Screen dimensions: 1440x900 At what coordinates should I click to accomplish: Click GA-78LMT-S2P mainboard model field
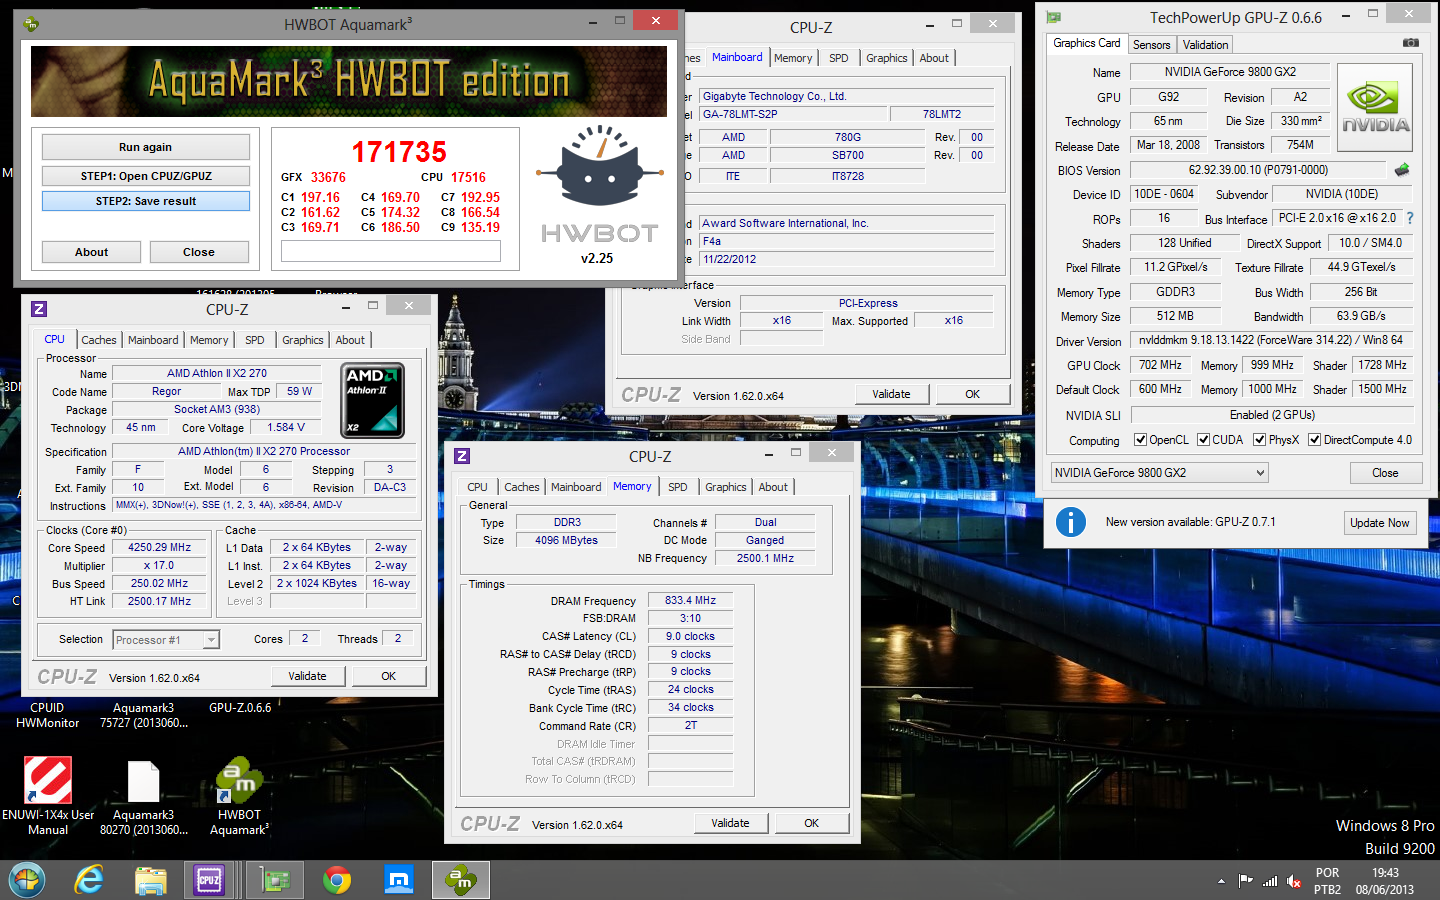tap(795, 114)
